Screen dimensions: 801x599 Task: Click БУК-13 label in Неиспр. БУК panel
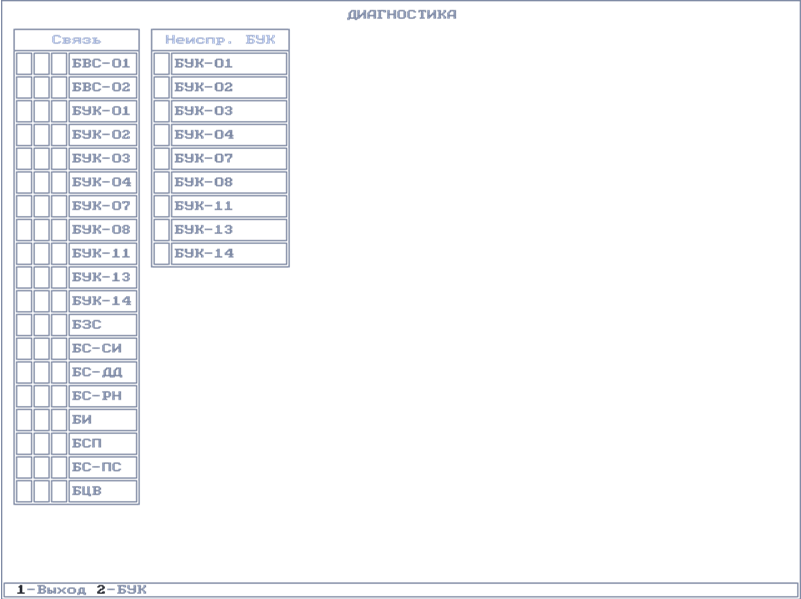pos(229,230)
